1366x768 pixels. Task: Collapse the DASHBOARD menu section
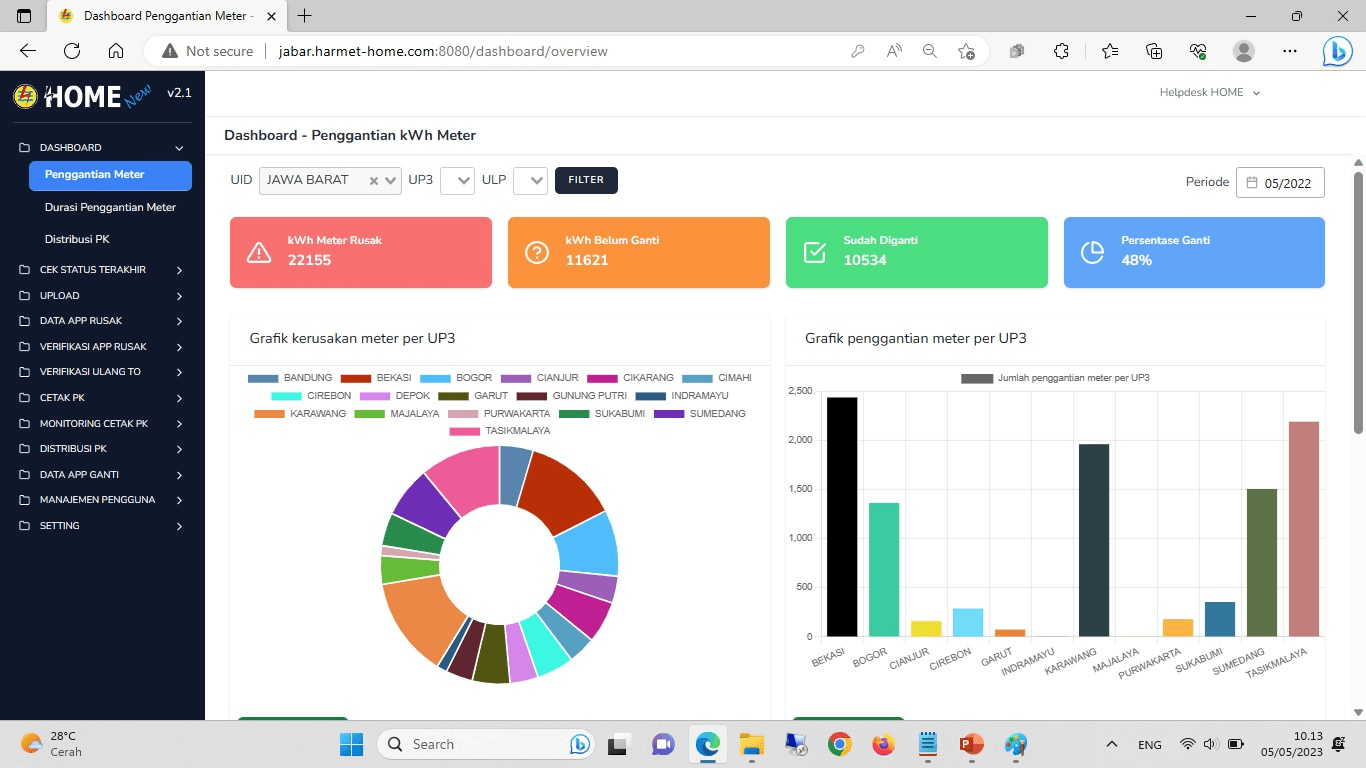pyautogui.click(x=102, y=148)
